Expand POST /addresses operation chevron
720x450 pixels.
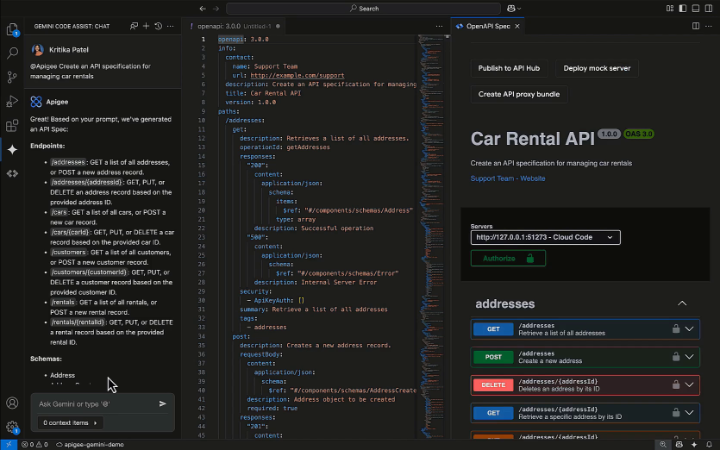pos(689,357)
